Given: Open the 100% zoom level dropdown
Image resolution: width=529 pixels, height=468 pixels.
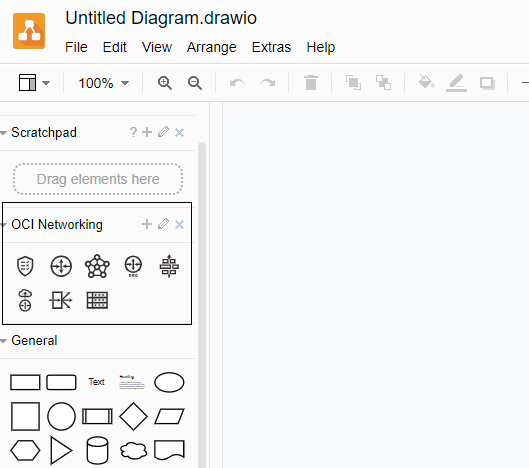Looking at the screenshot, I should pyautogui.click(x=104, y=83).
